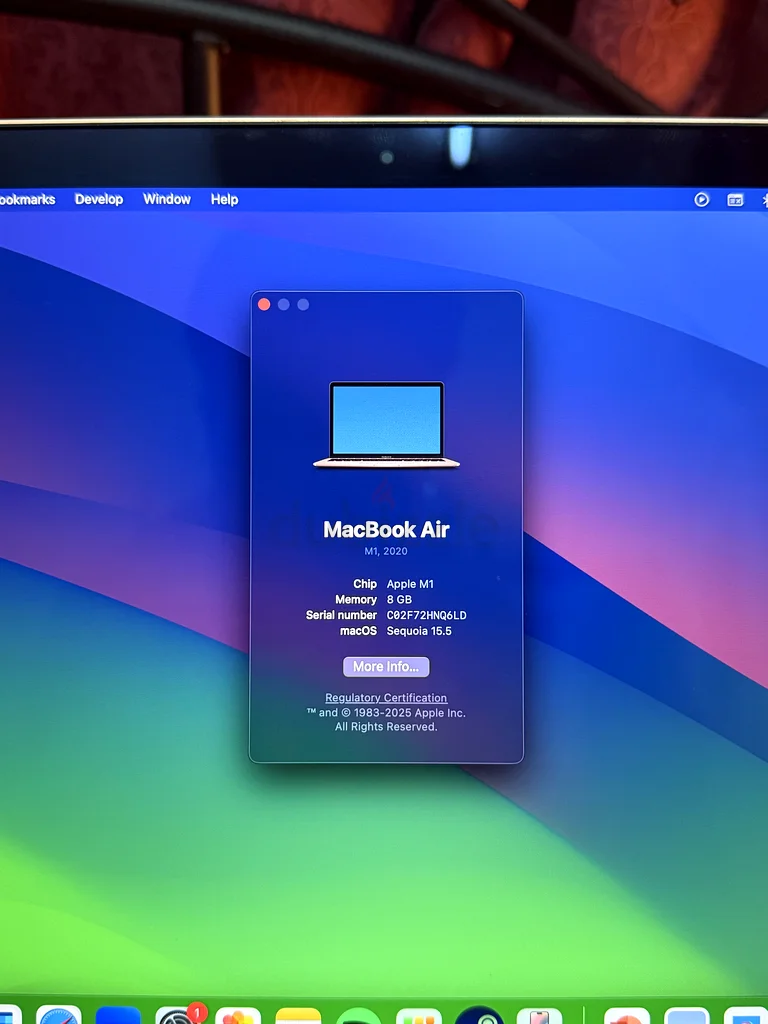Screen dimensions: 768x1024
Task: Click the "8 GB" memory value
Action: pyautogui.click(x=399, y=600)
